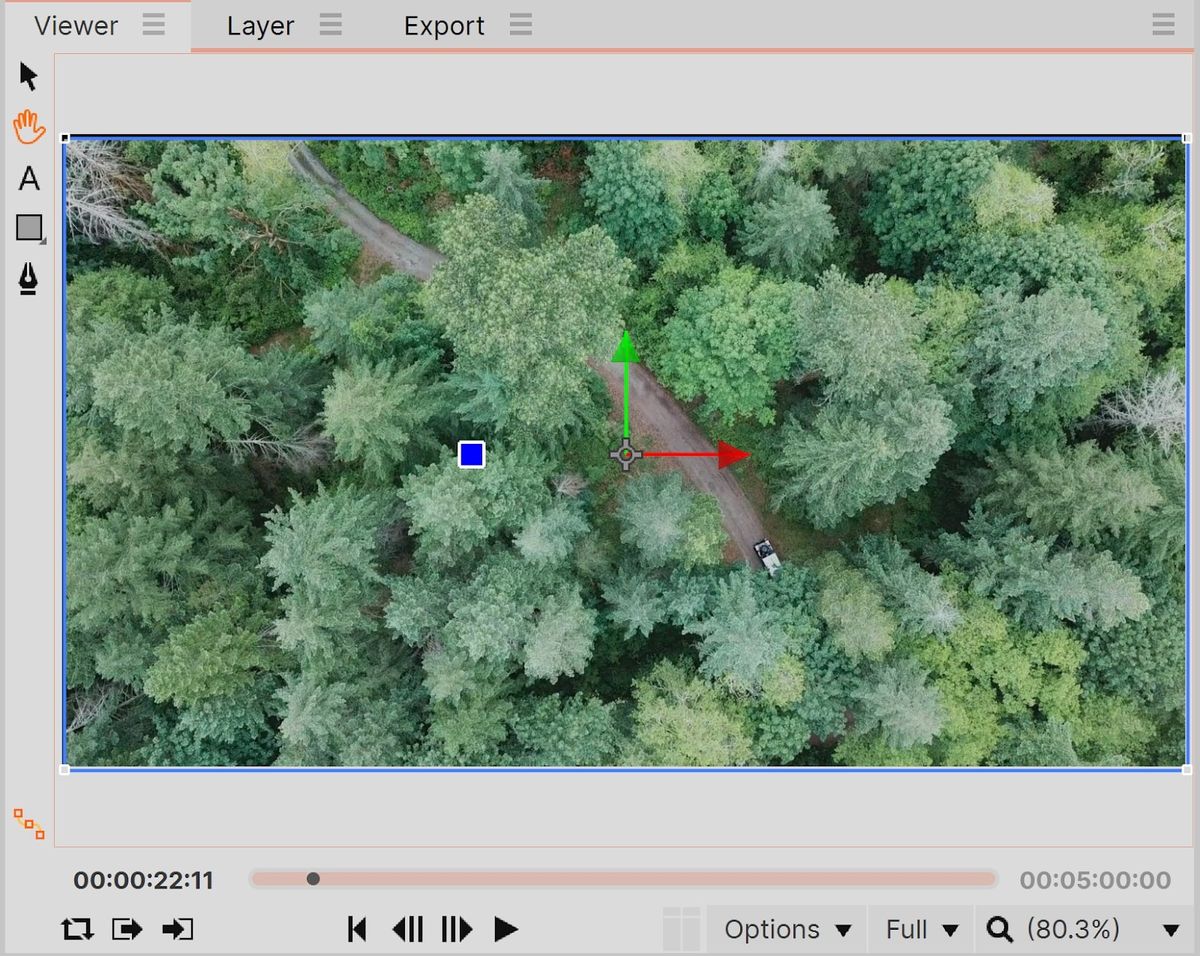The width and height of the screenshot is (1200, 956).
Task: Click the orange keyframe icon below the toolbar
Action: [x=27, y=825]
